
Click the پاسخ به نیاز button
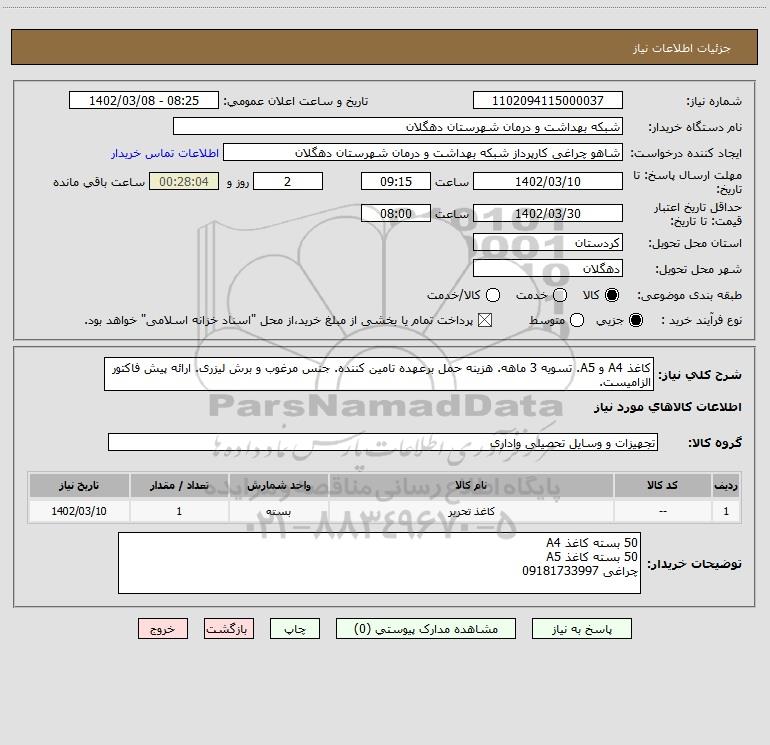tap(582, 629)
